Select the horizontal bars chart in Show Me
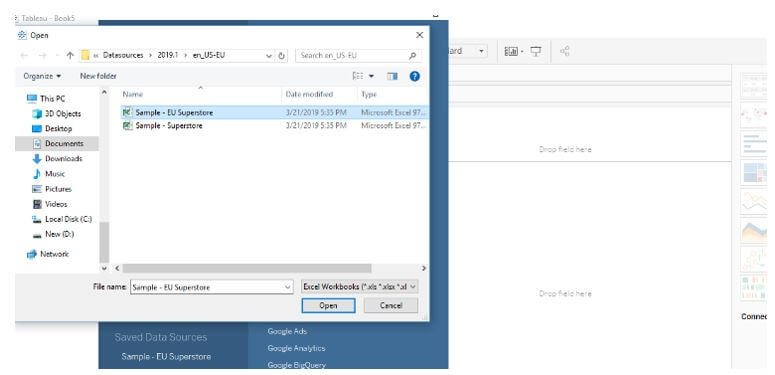775x375 pixels. (x=753, y=143)
